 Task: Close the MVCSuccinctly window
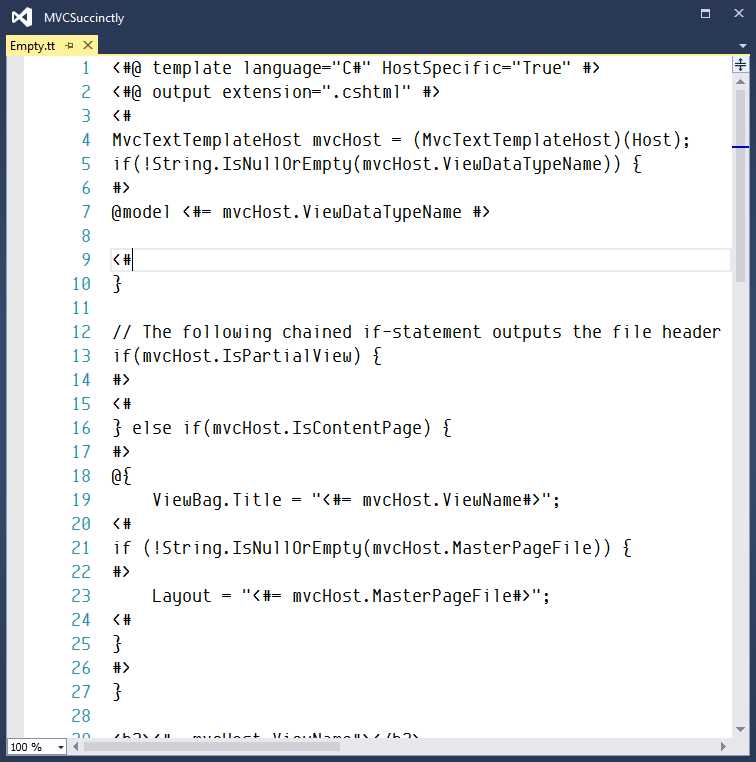[739, 14]
